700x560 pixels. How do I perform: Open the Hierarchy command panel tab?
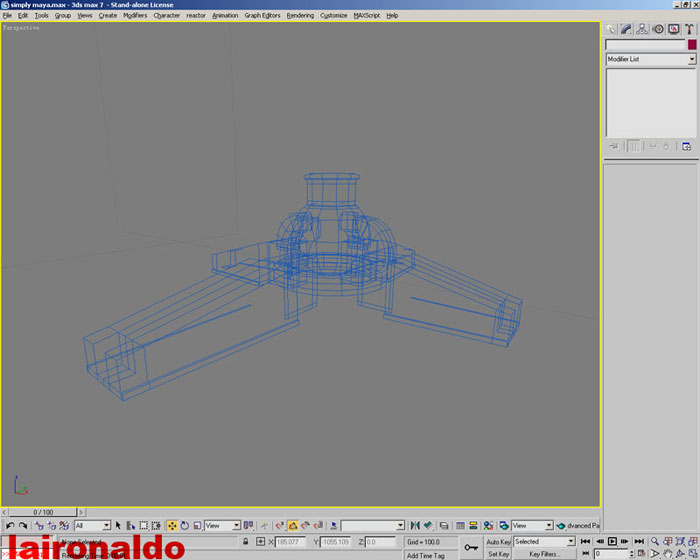click(642, 29)
